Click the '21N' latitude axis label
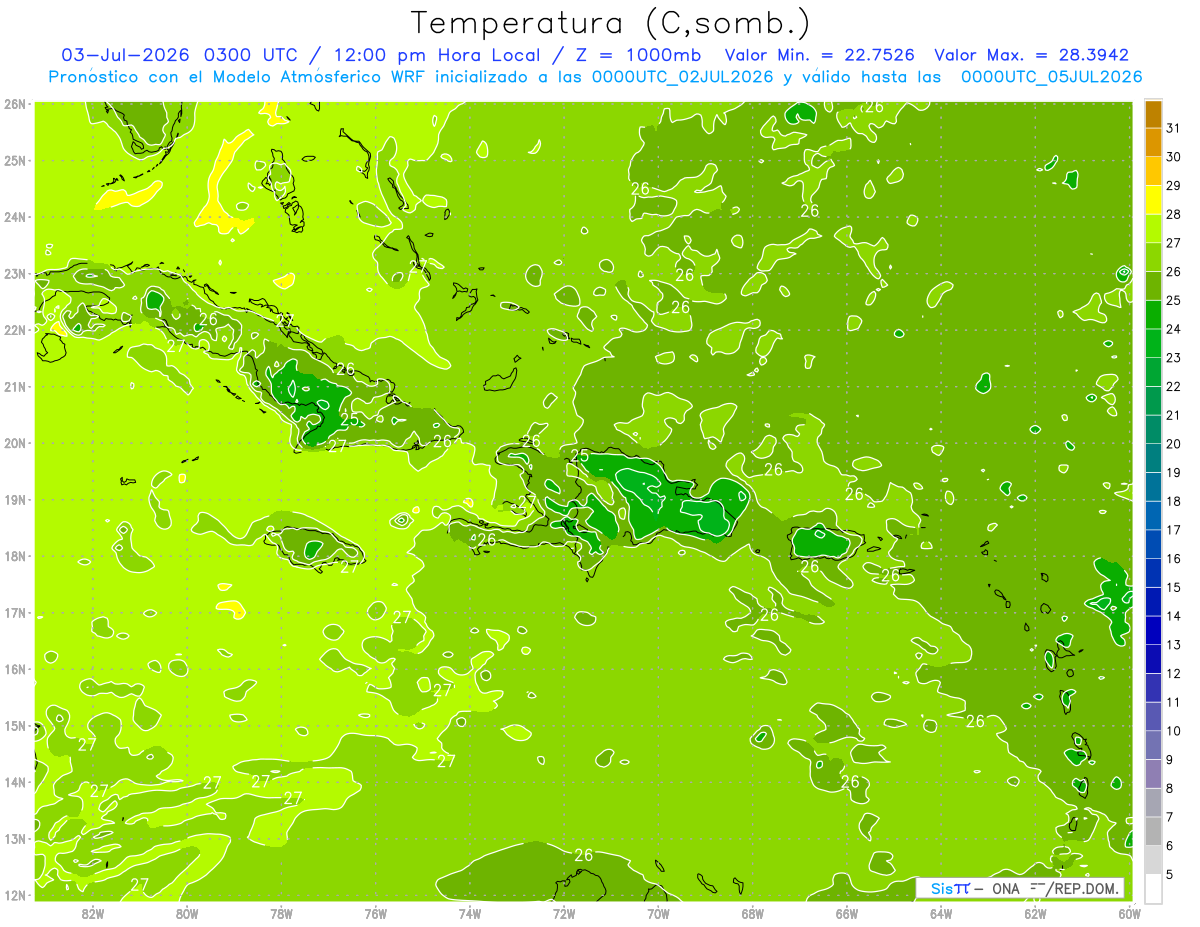Viewport: 1200px width, 927px height. click(14, 386)
